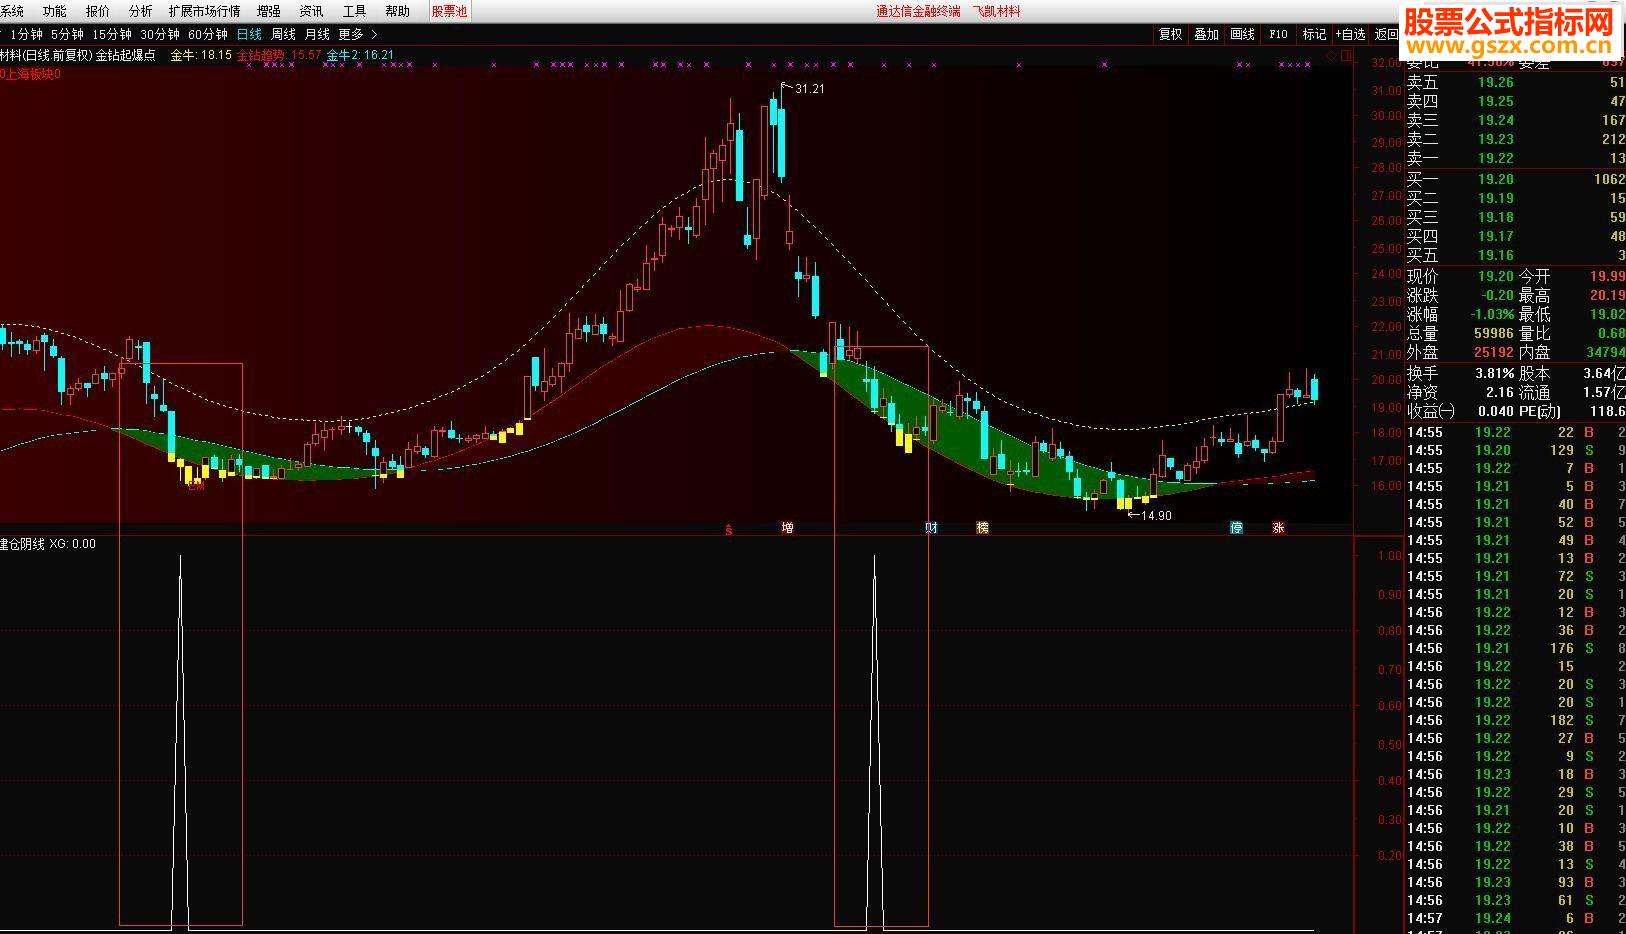The image size is (1626, 934).
Task: Click the 14:57 19.24 trade tick row
Action: pyautogui.click(x=1515, y=918)
